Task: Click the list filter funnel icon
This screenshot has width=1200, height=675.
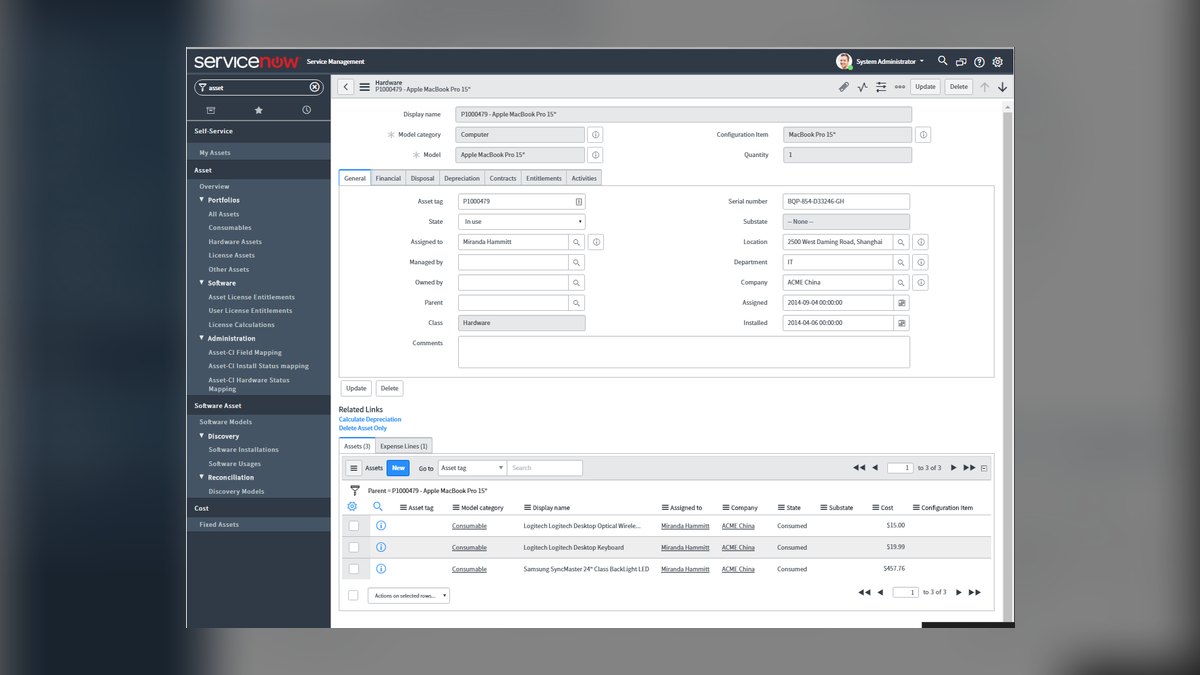Action: [354, 490]
